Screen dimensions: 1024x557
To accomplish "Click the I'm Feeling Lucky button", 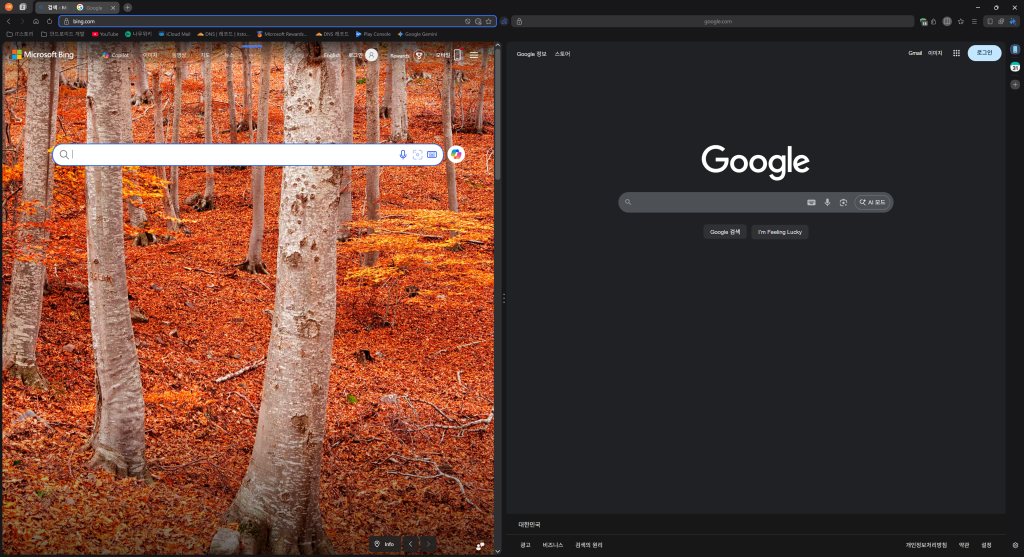I will (x=780, y=232).
